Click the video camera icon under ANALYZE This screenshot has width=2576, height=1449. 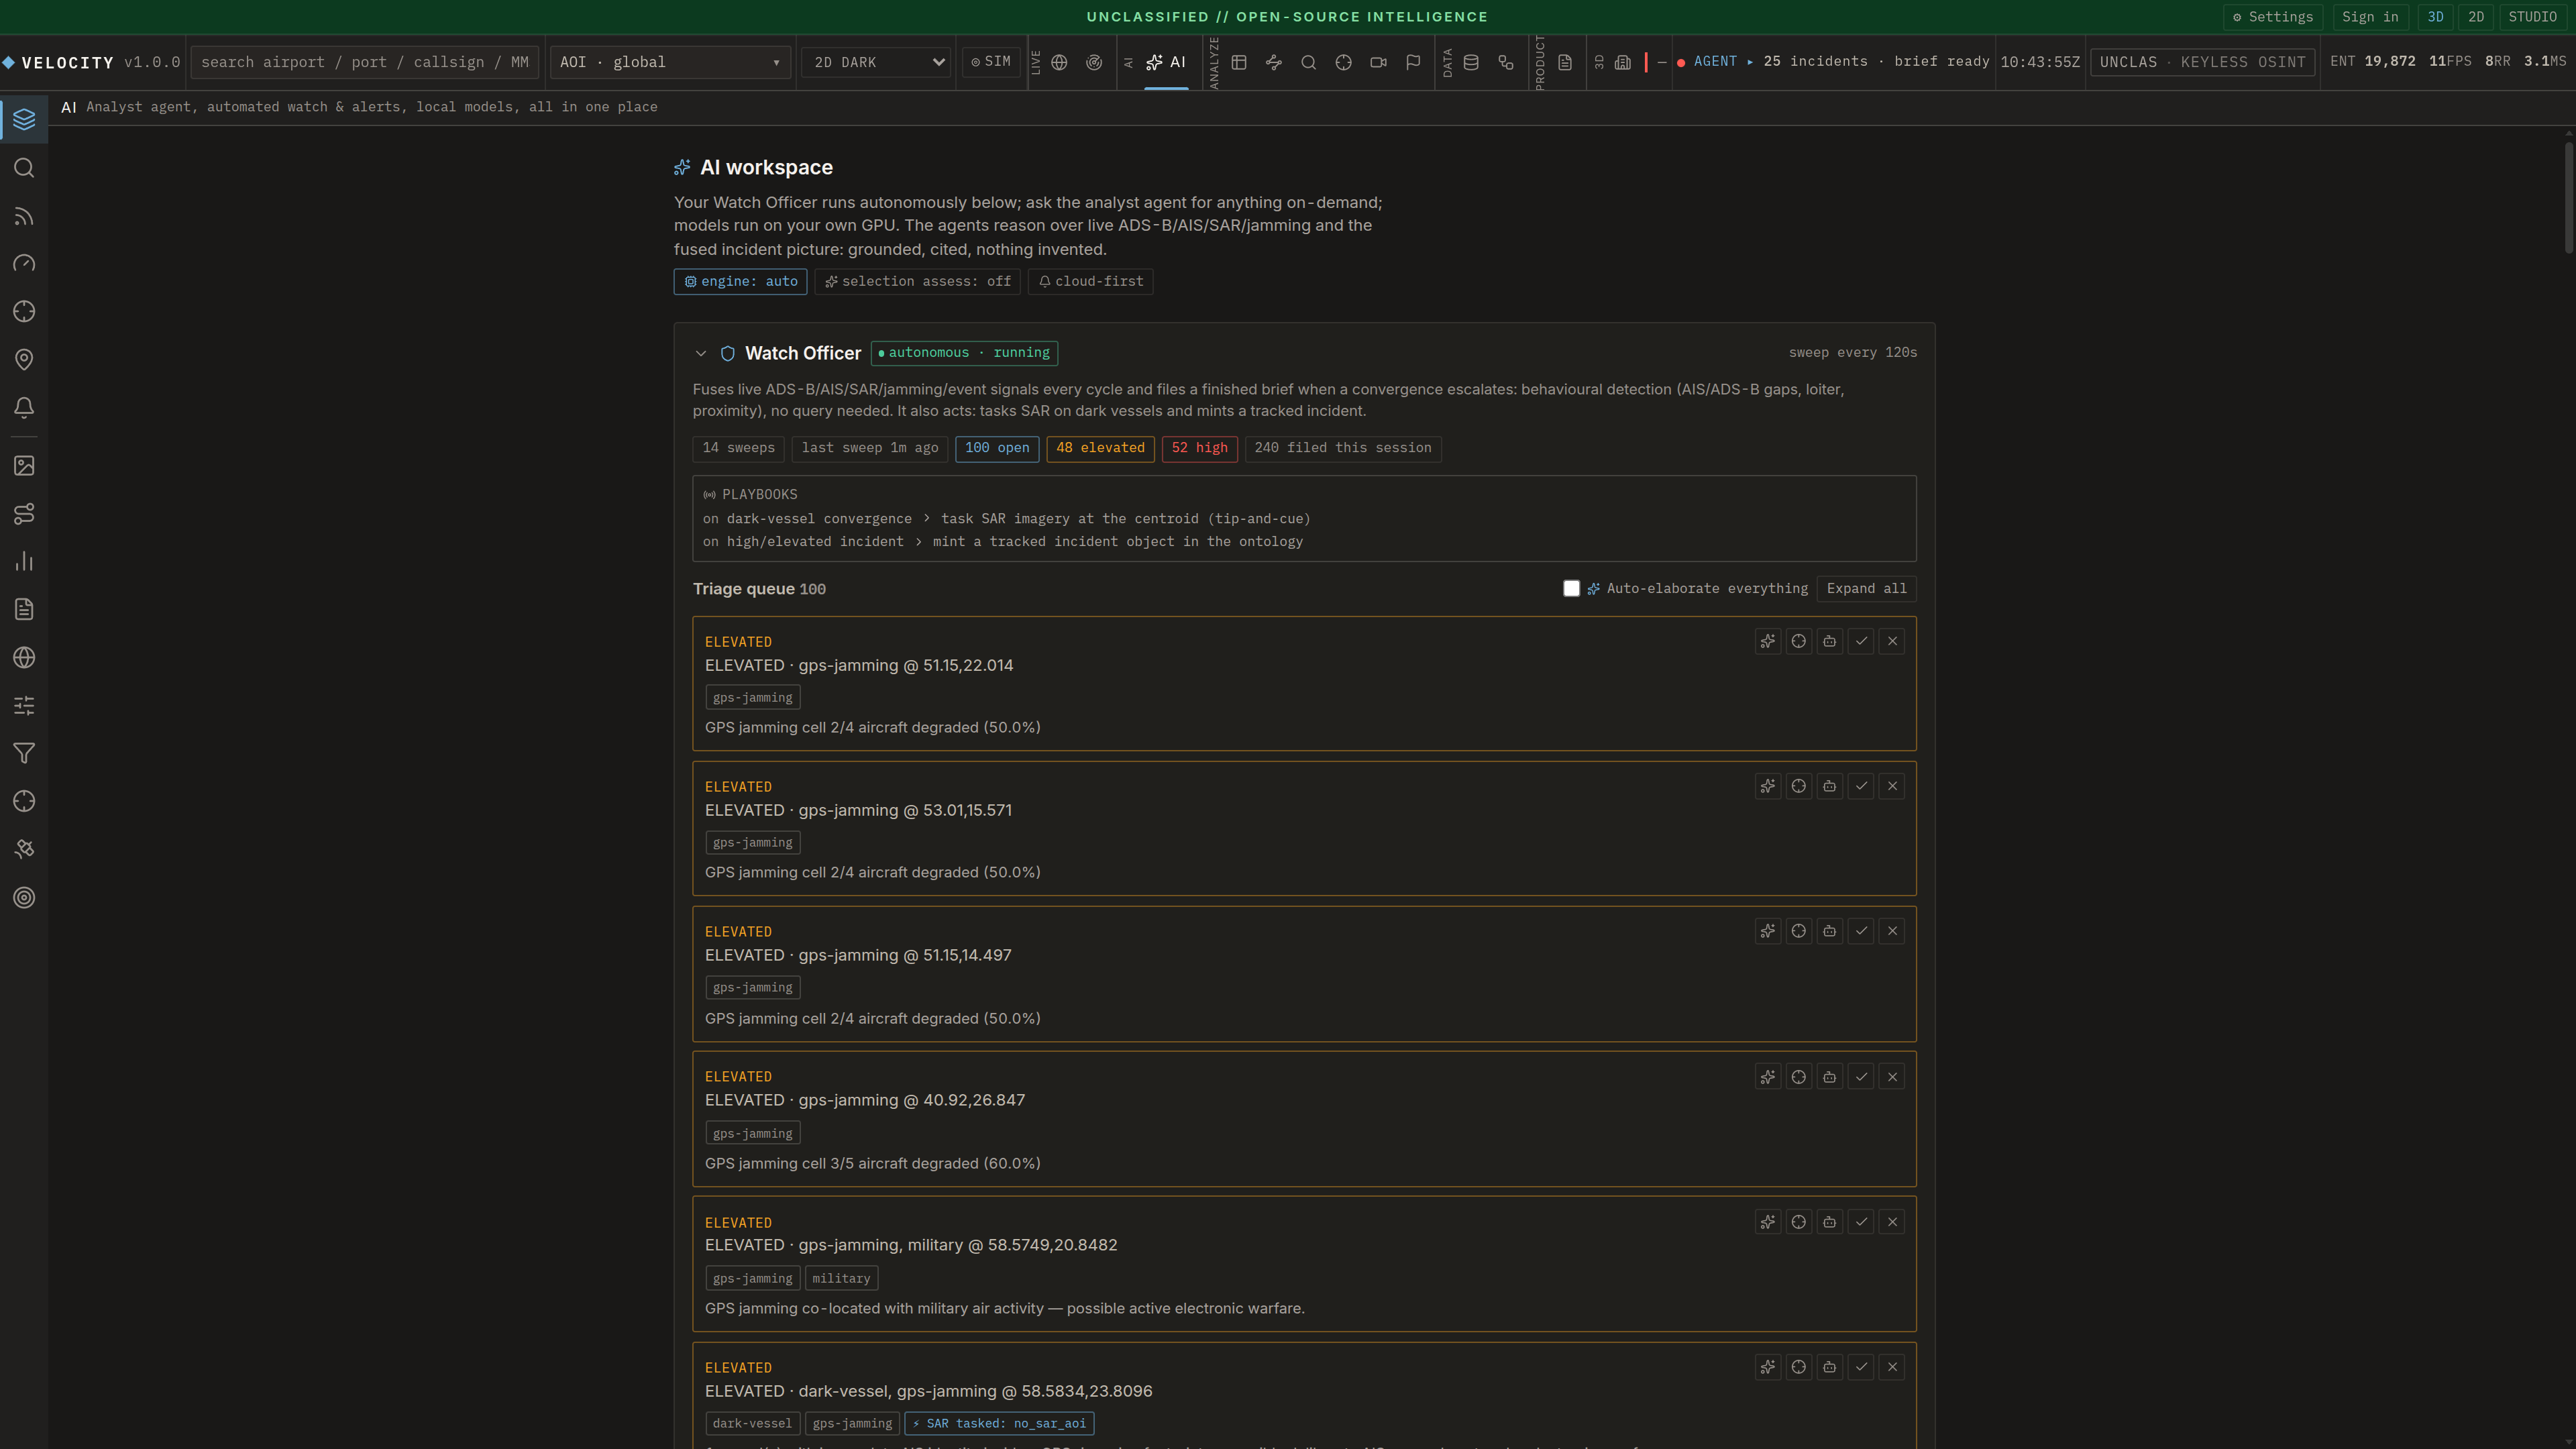[1378, 62]
